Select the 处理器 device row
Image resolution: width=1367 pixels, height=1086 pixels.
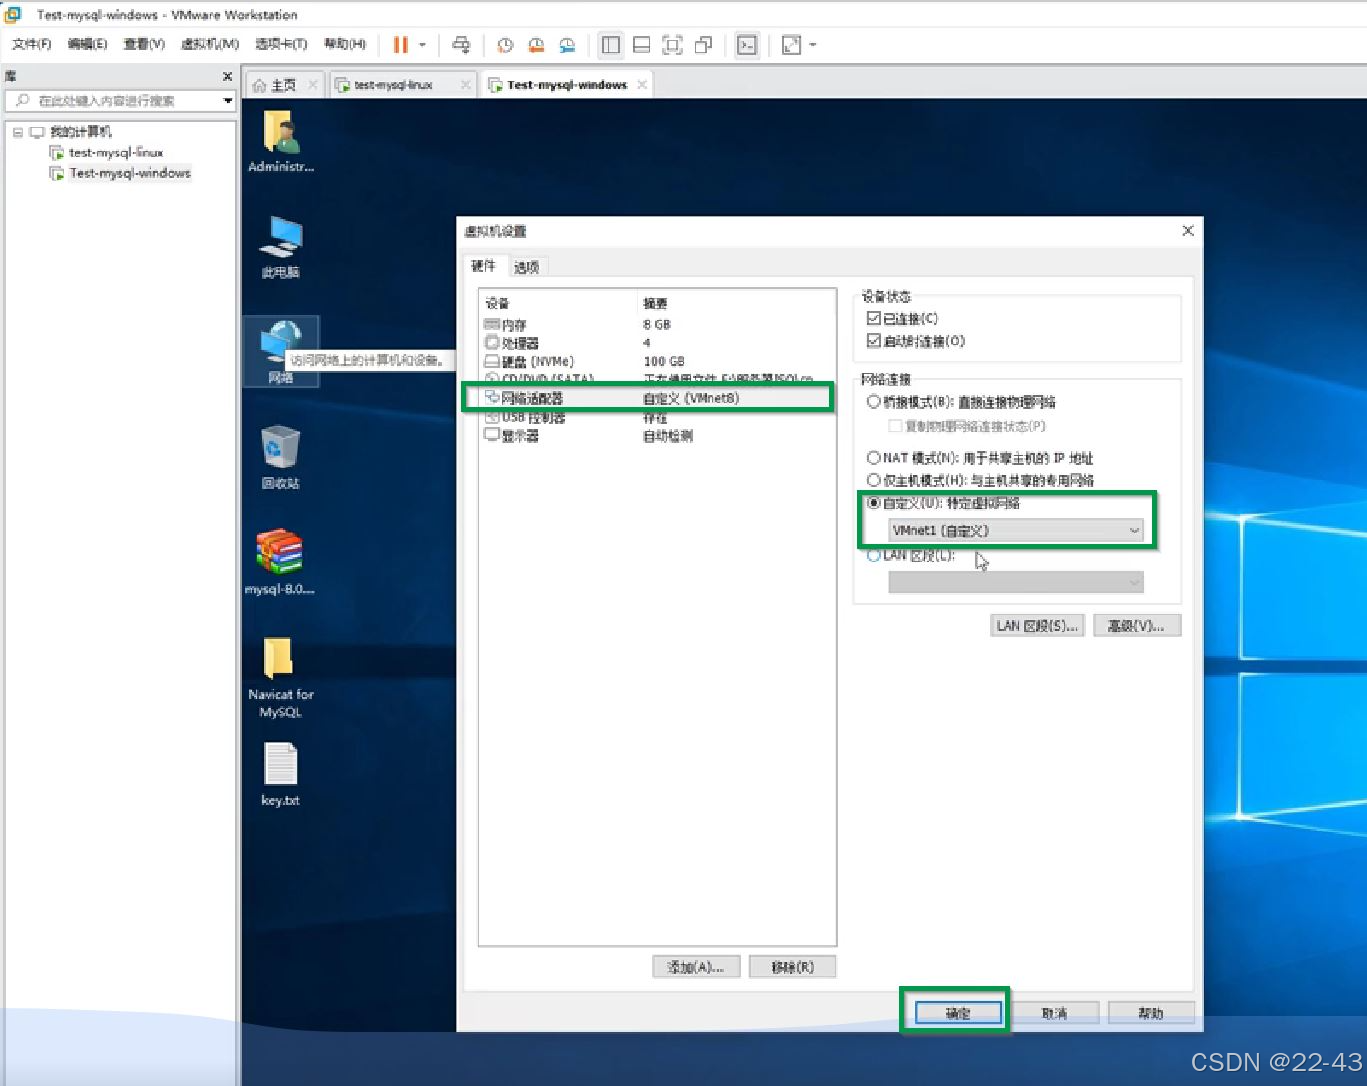657,343
